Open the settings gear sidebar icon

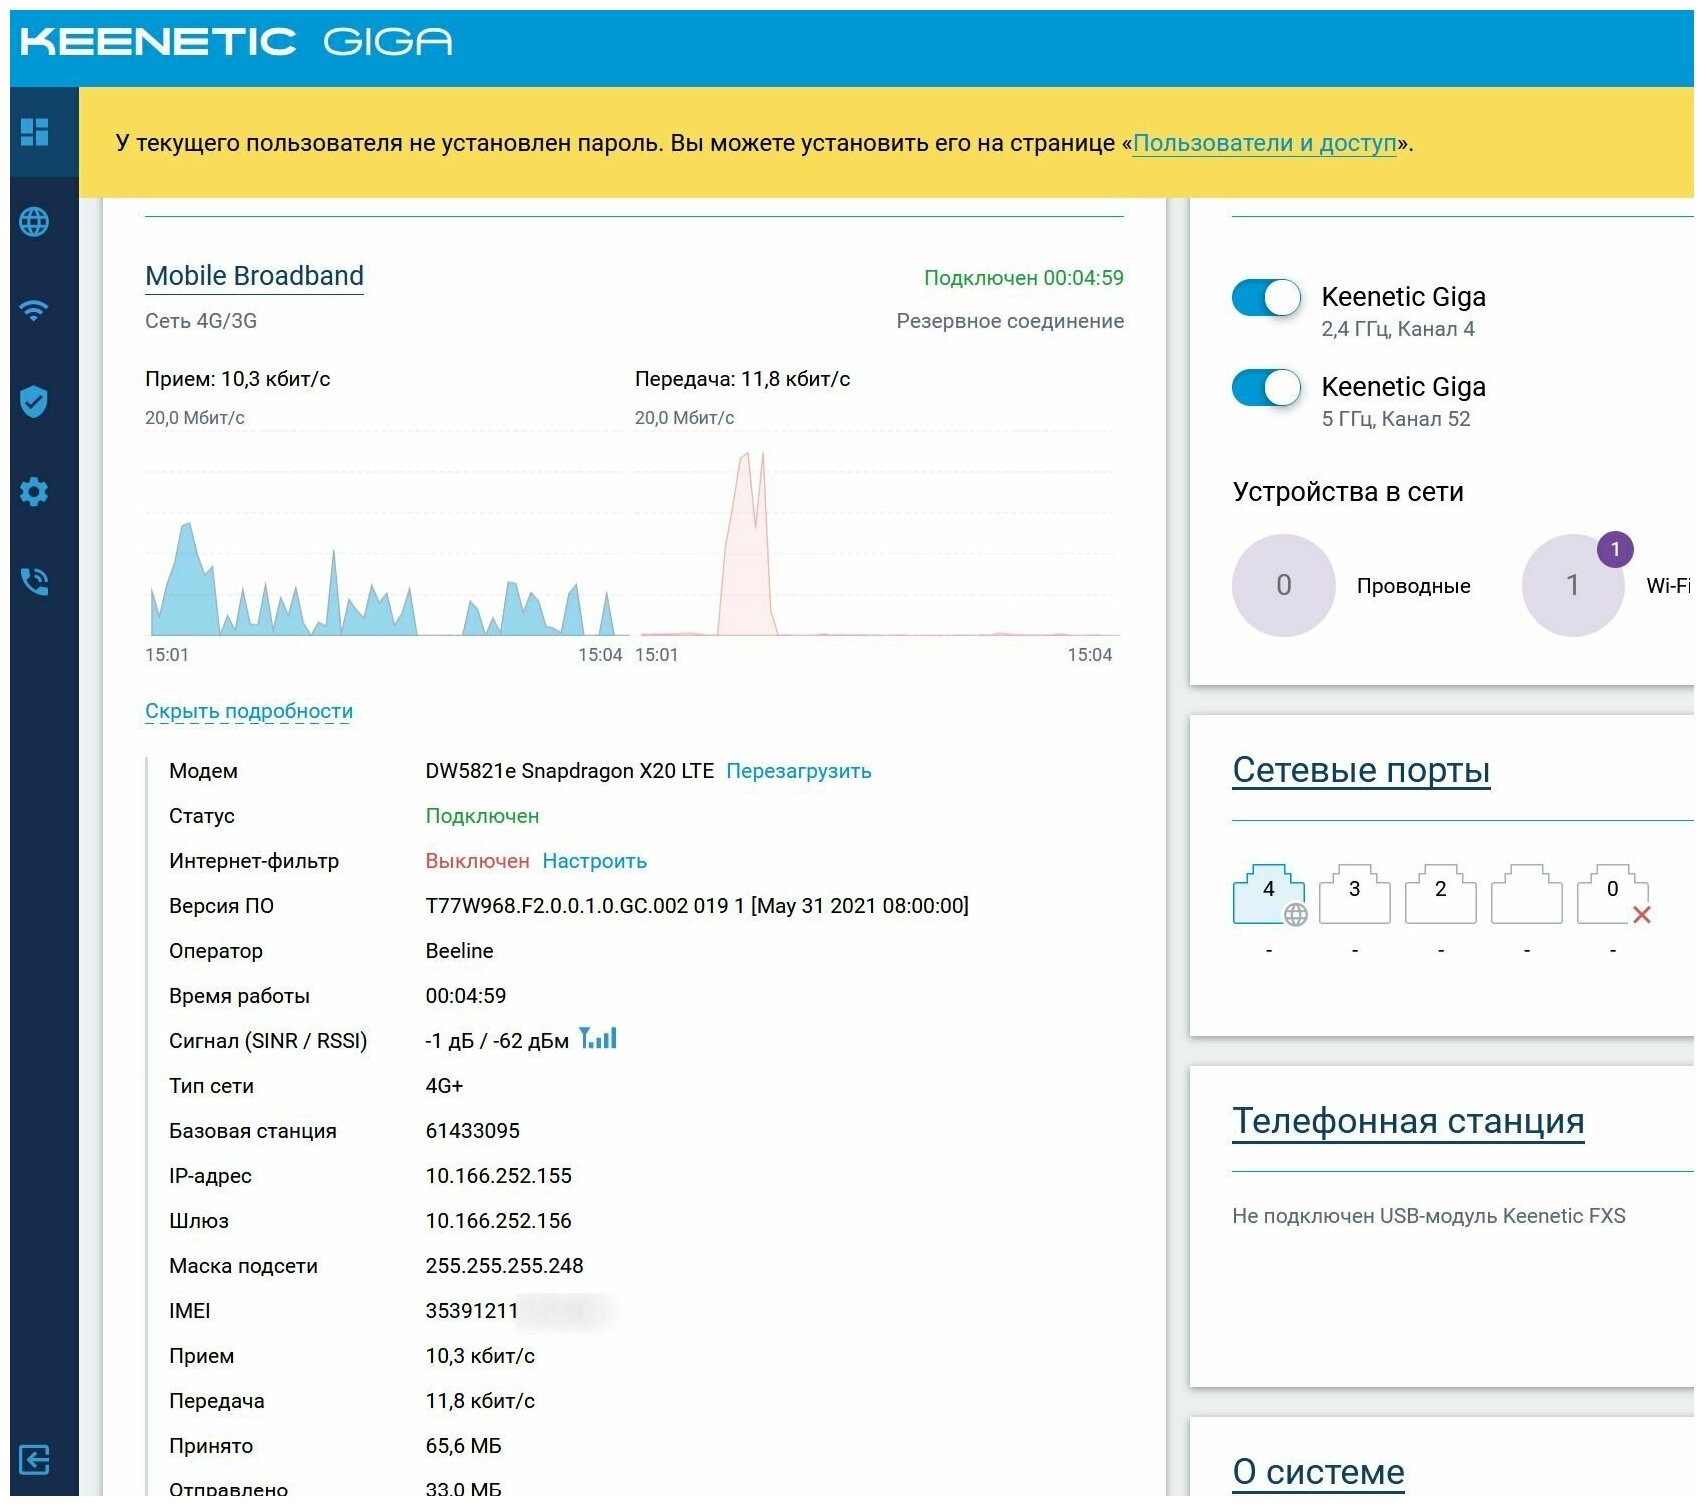coord(34,491)
